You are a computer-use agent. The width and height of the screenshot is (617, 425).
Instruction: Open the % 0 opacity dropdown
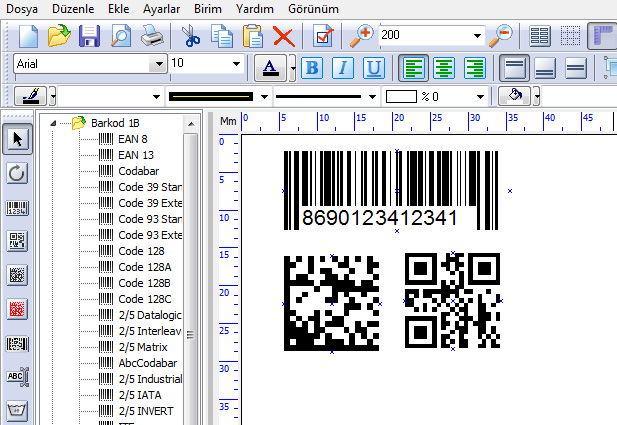[x=480, y=97]
